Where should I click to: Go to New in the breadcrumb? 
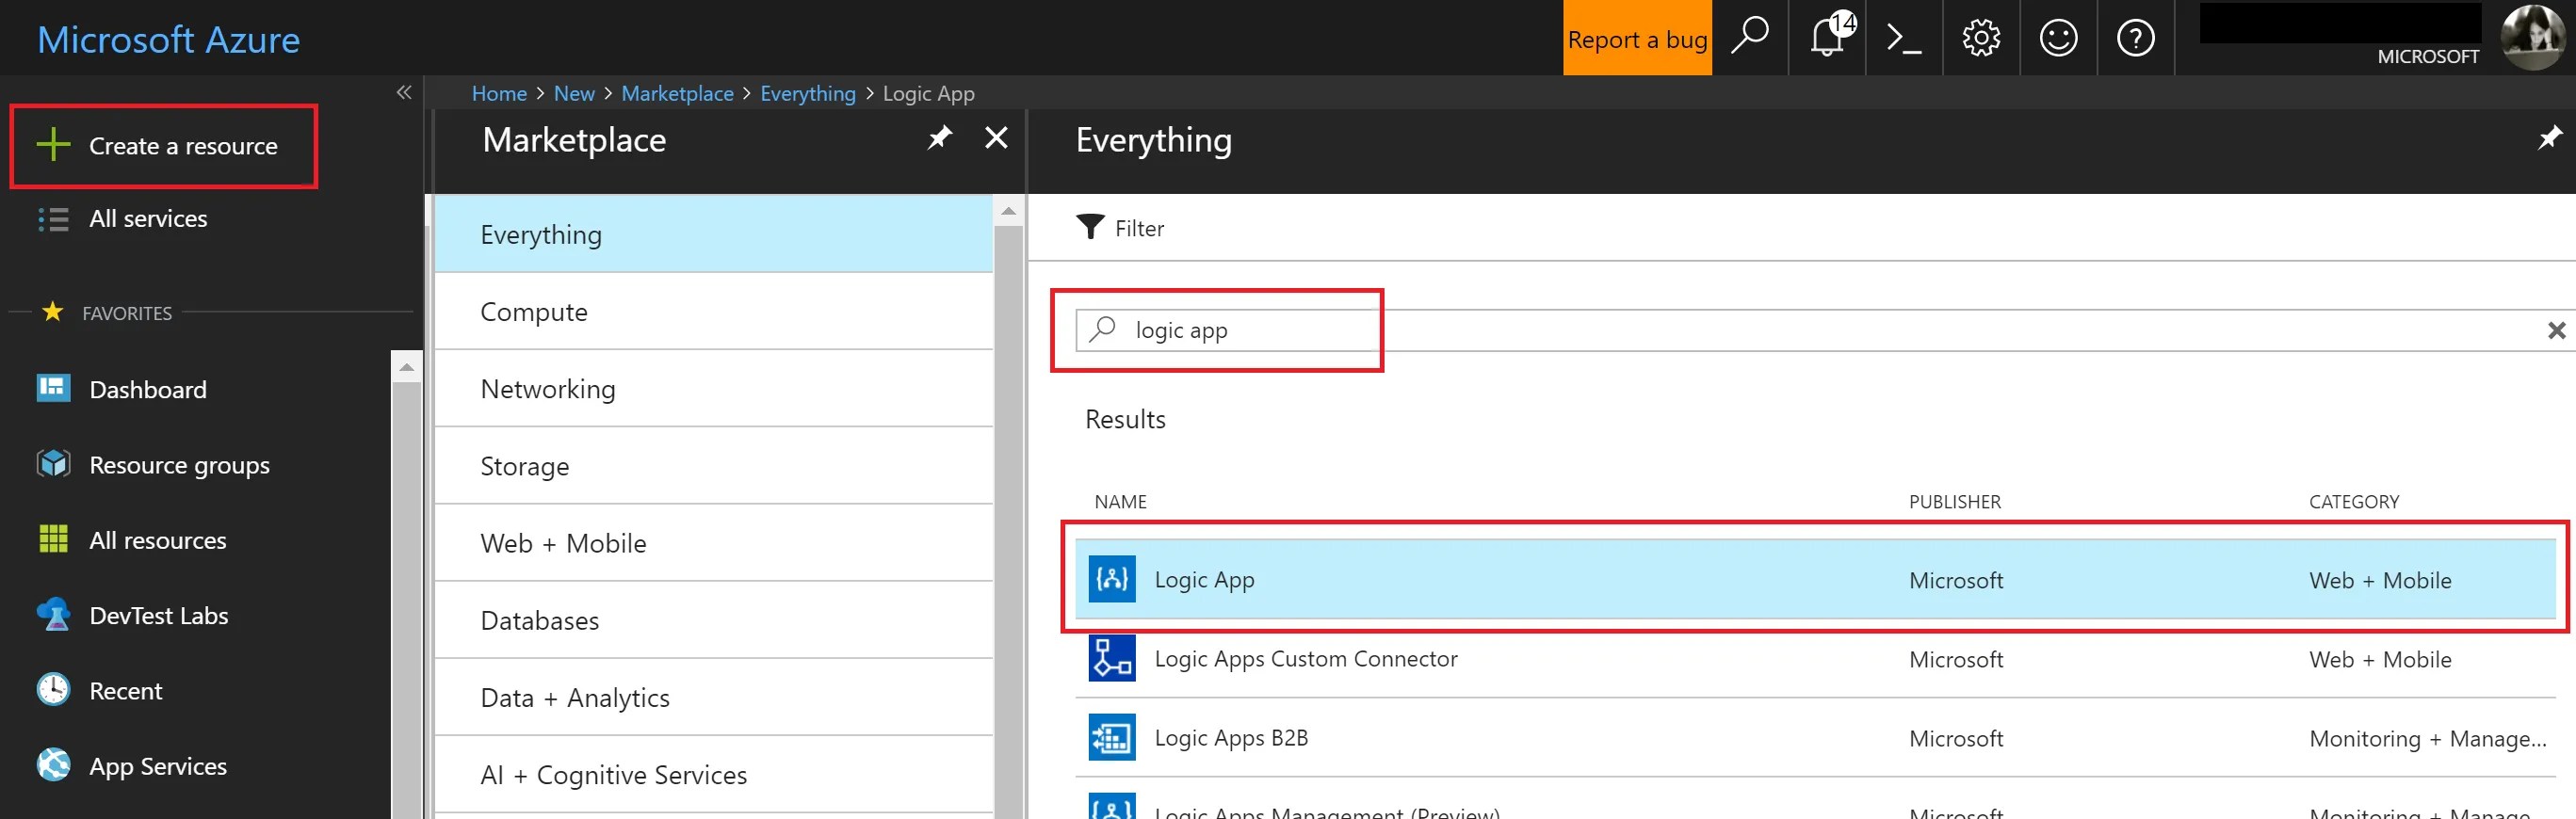coord(574,93)
